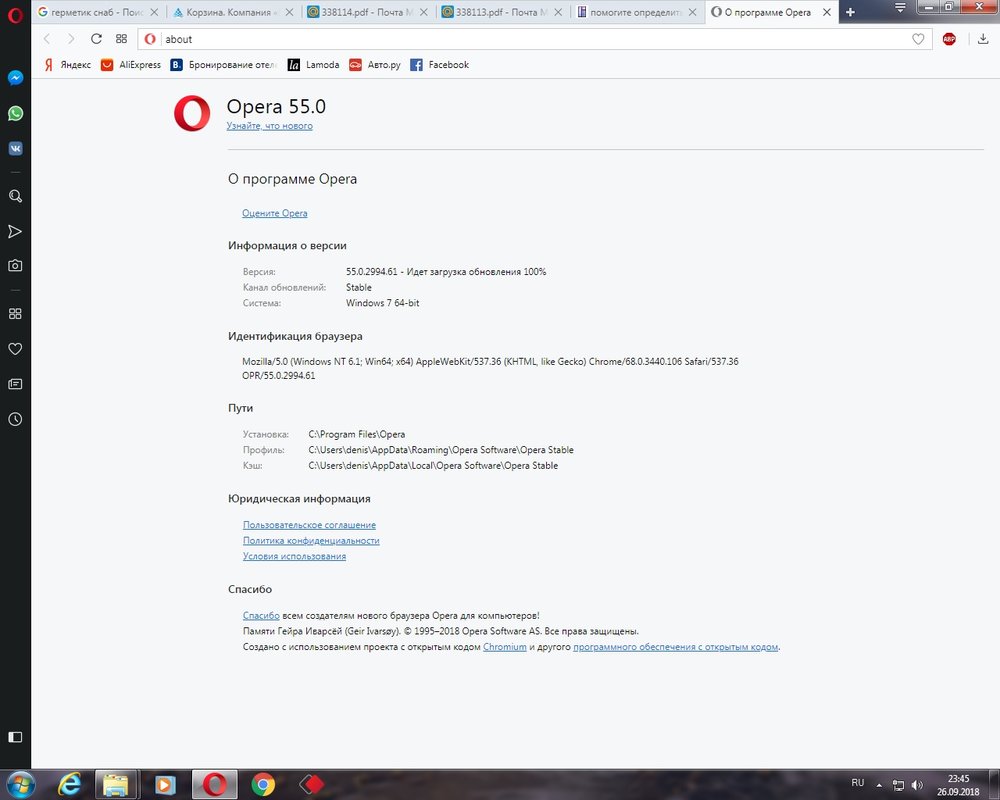1000x800 pixels.
Task: Follow the Узнайте, что нового link
Action: click(x=270, y=126)
